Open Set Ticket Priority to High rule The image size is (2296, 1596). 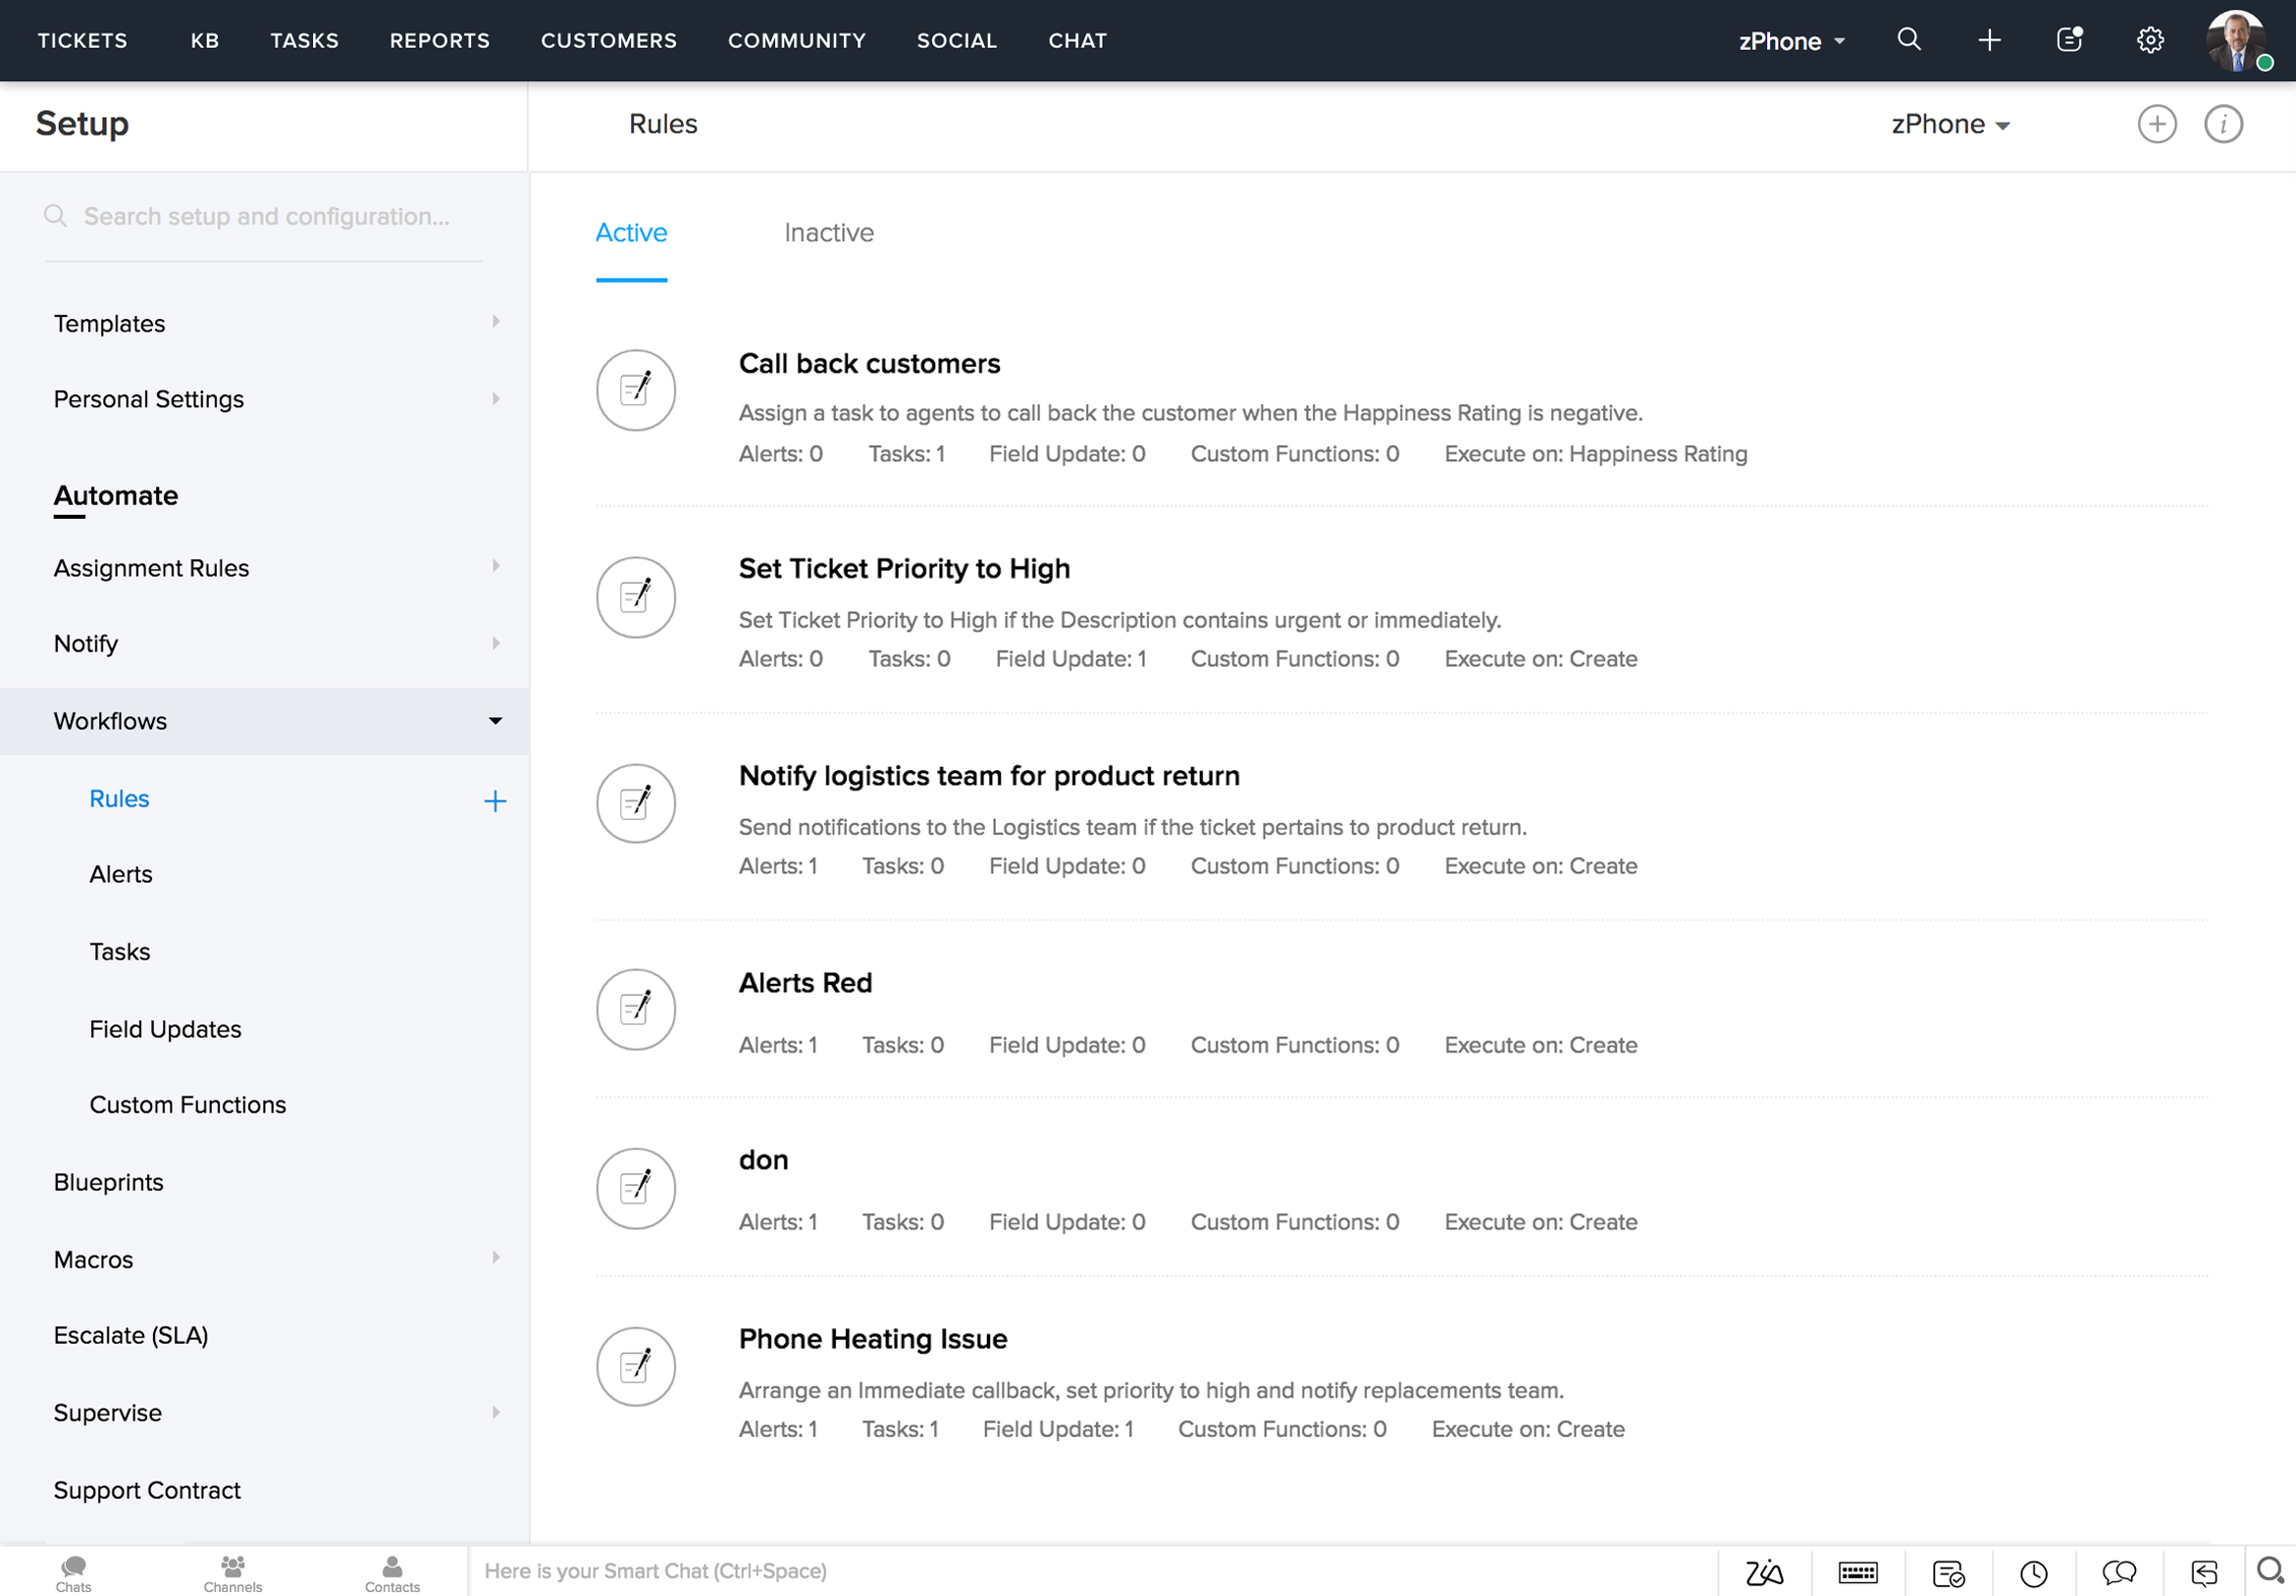pyautogui.click(x=904, y=569)
